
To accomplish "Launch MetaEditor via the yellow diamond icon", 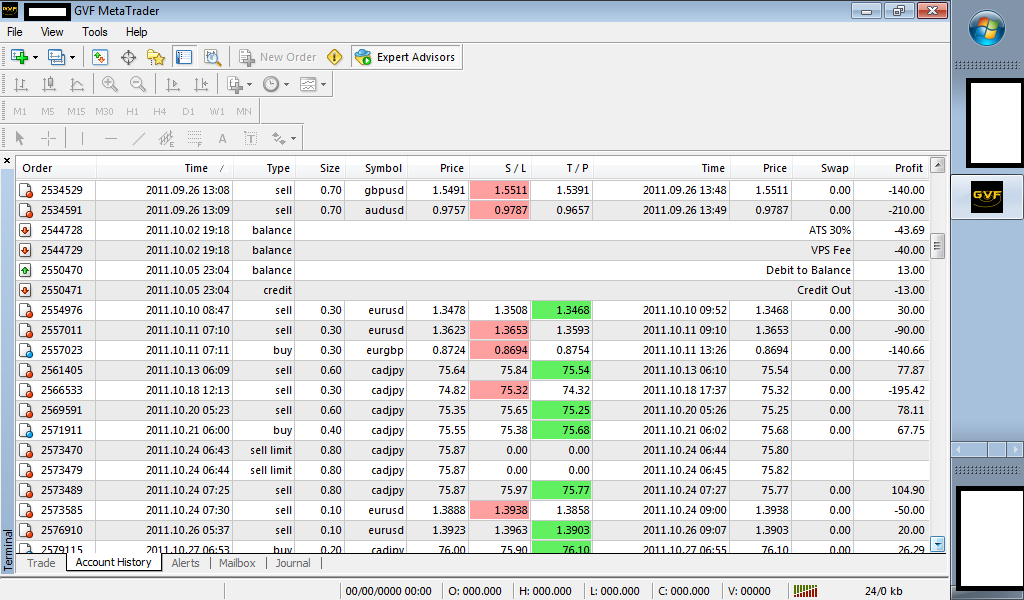I will coord(334,57).
